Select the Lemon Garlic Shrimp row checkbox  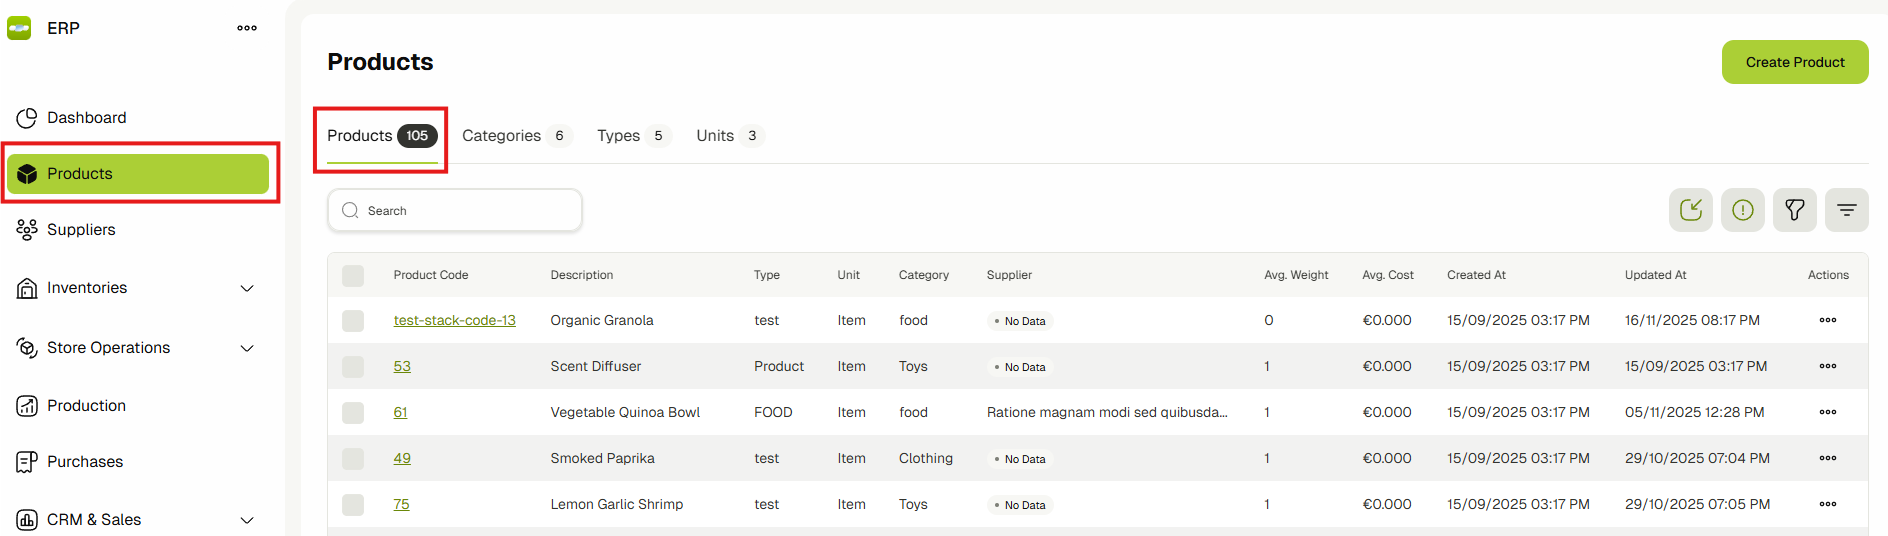(x=353, y=505)
